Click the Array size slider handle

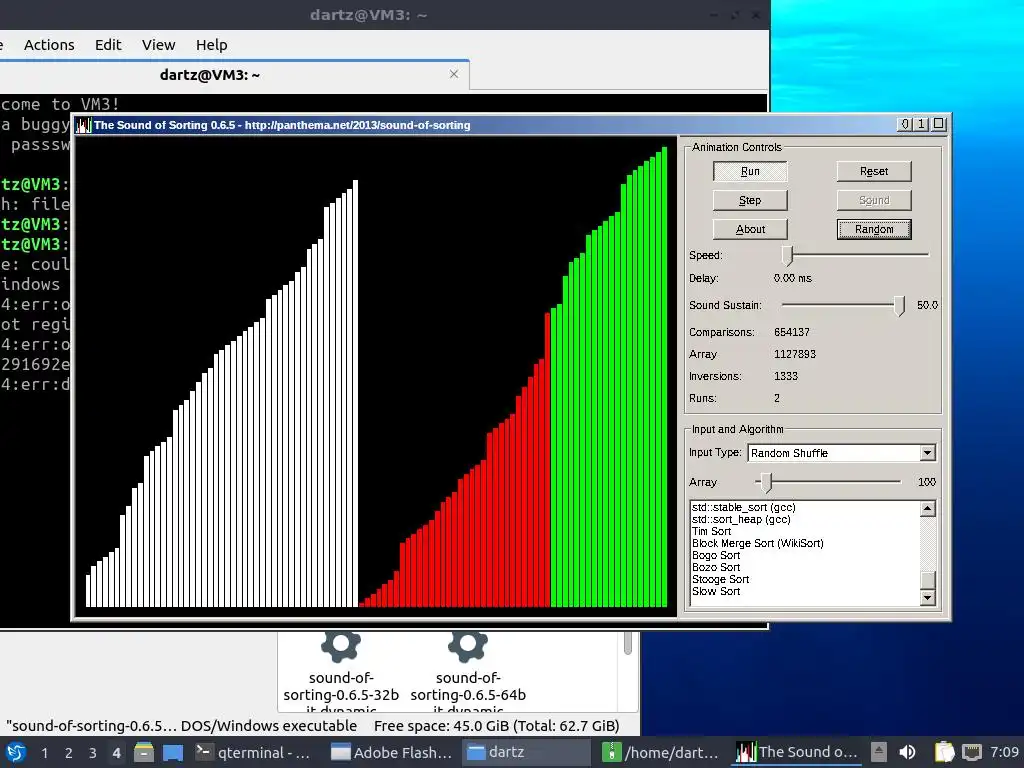(766, 483)
